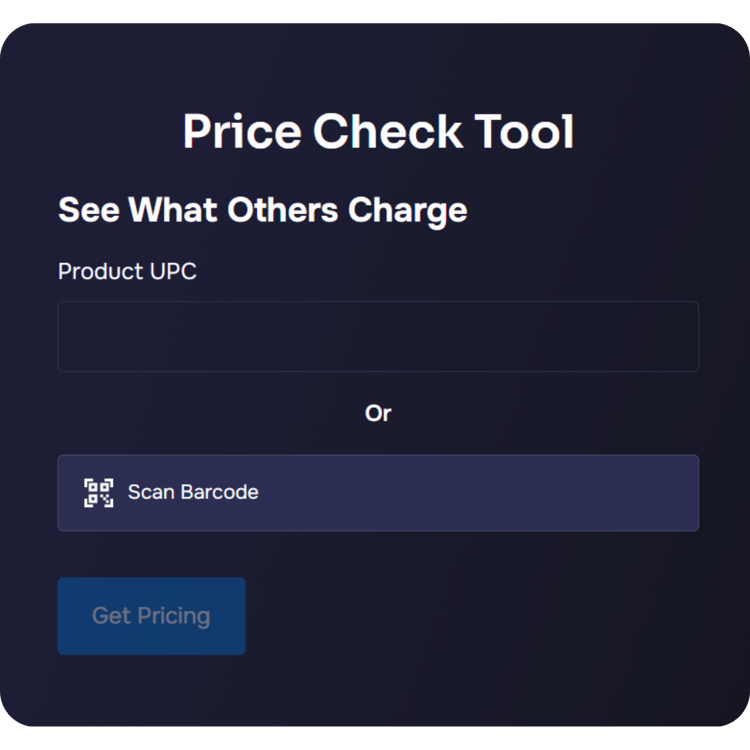Viewport: 750px width, 750px height.
Task: Click the Product UPC label
Action: [127, 271]
